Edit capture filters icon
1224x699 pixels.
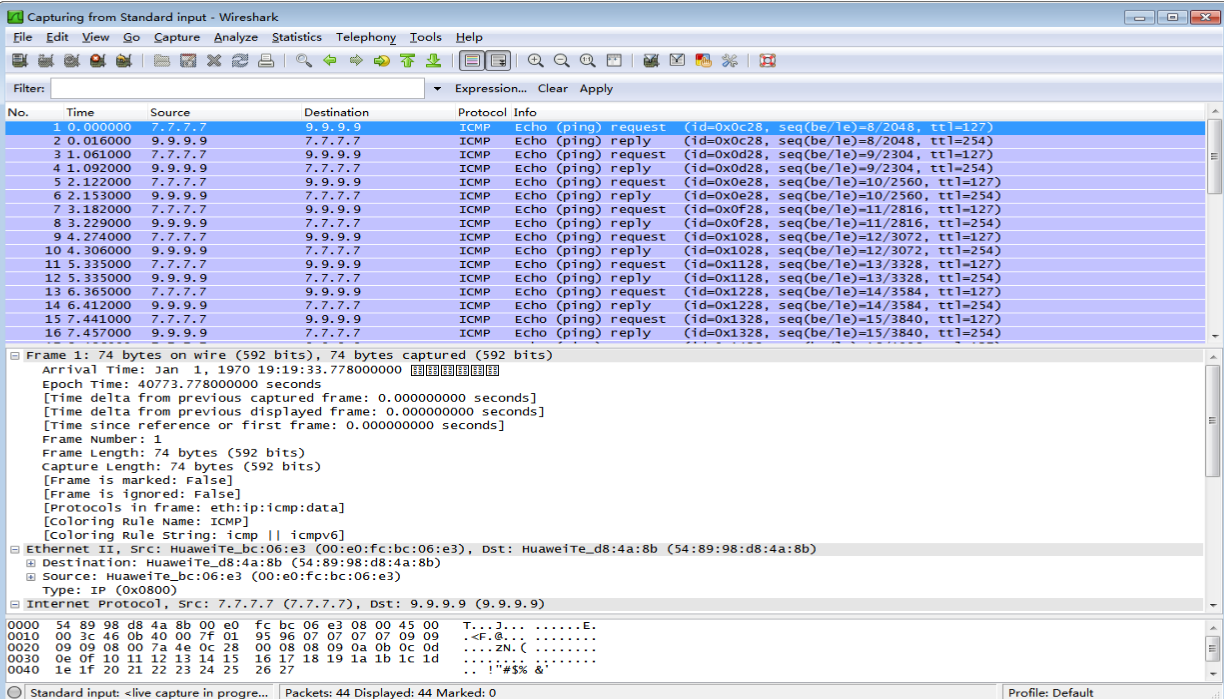(652, 61)
